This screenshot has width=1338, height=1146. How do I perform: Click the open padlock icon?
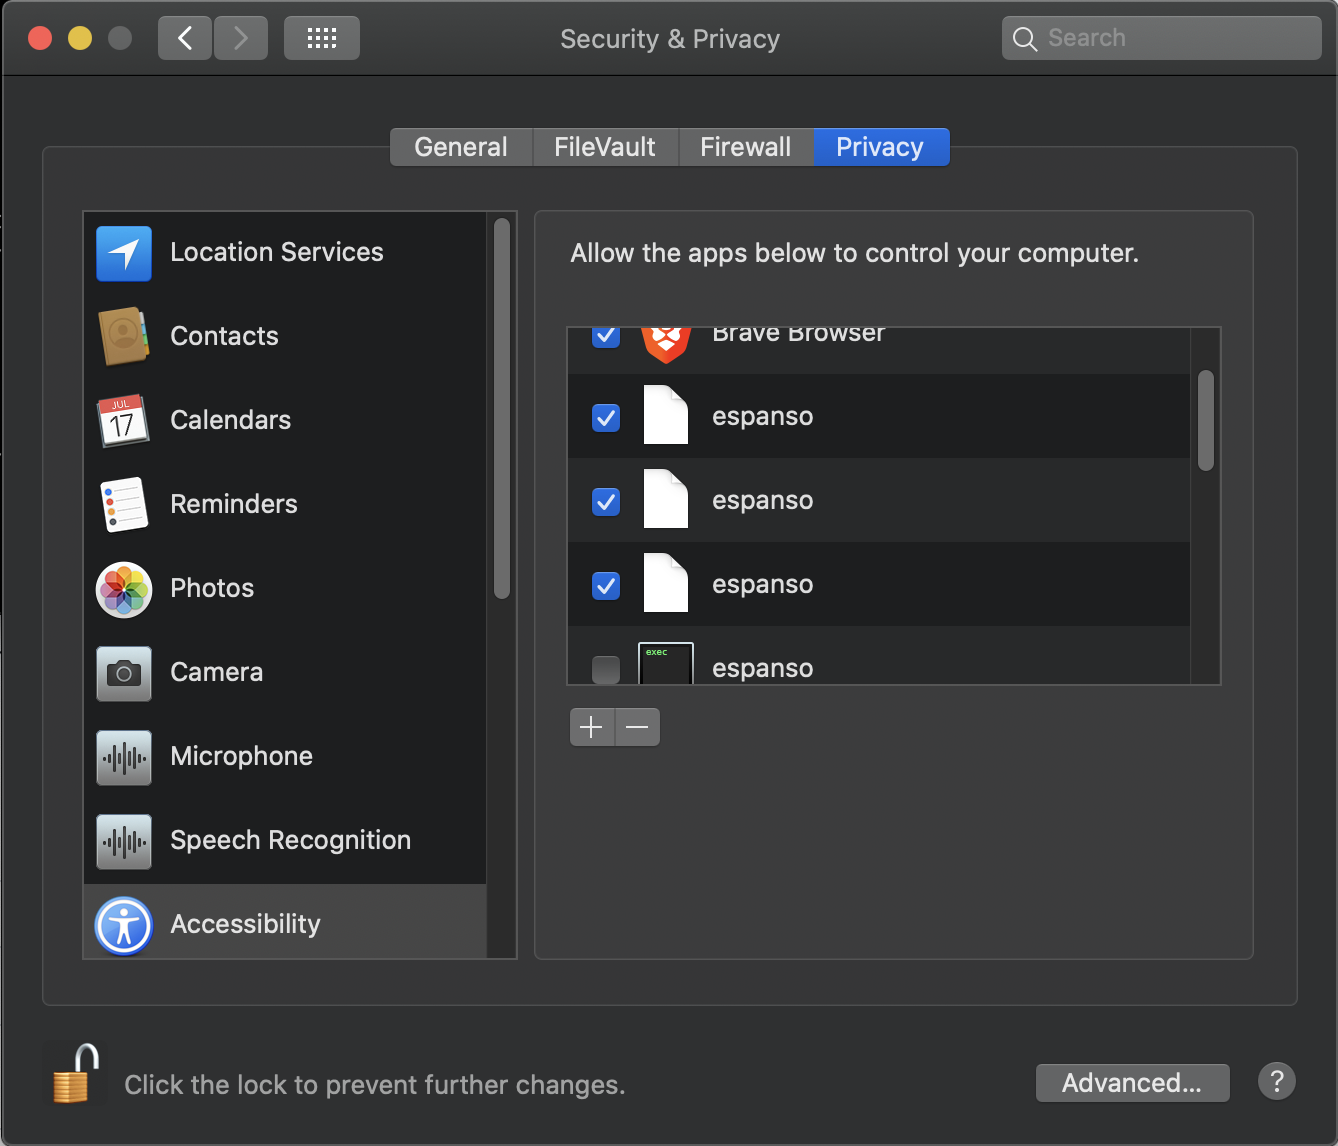[76, 1074]
